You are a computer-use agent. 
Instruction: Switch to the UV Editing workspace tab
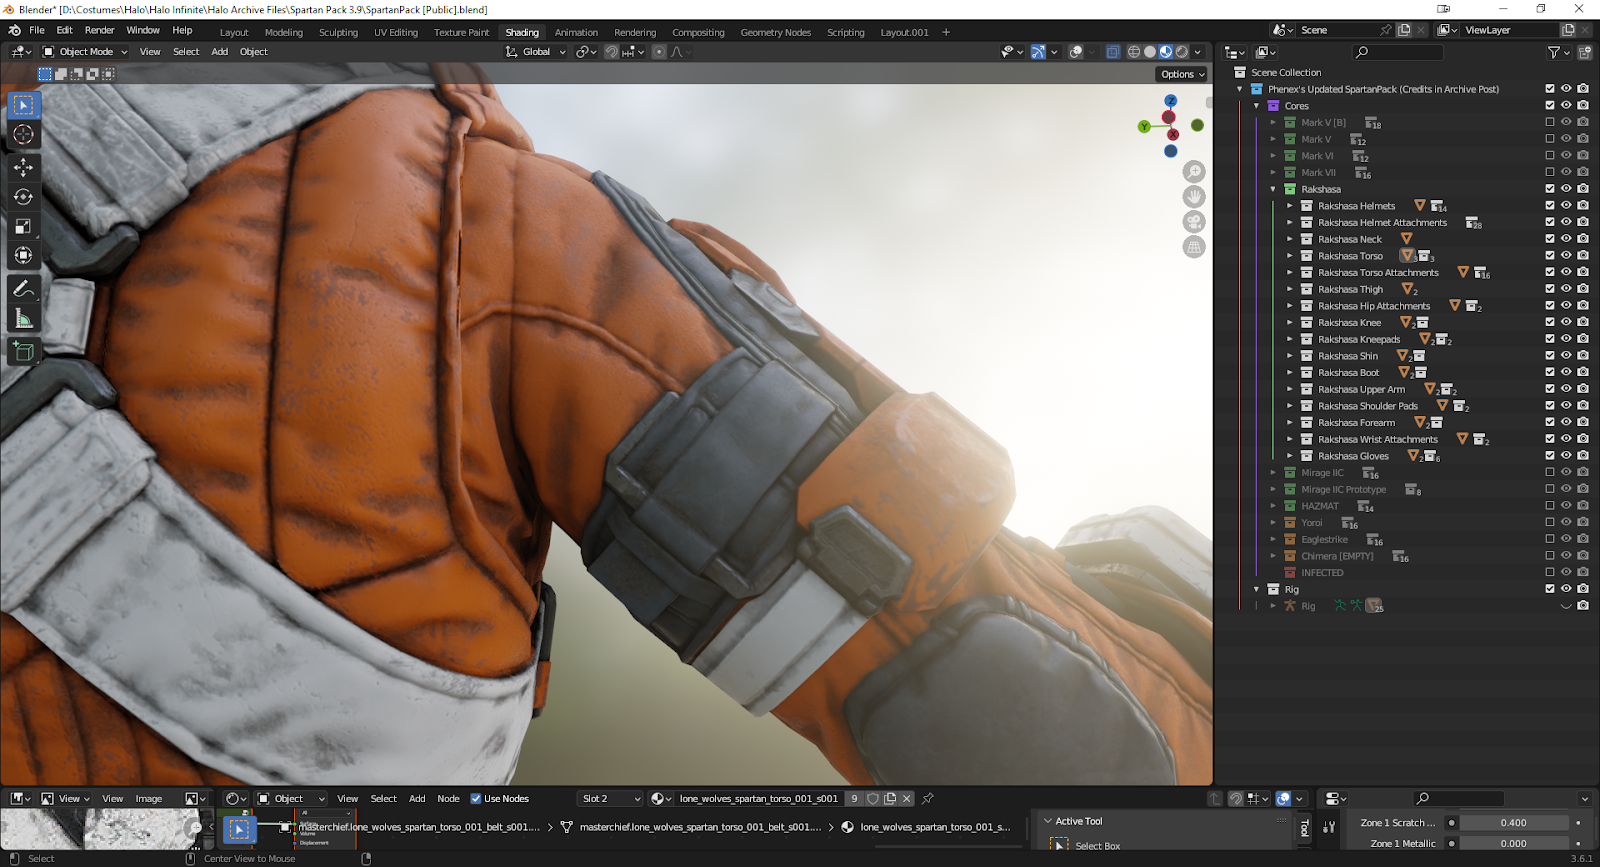tap(396, 32)
